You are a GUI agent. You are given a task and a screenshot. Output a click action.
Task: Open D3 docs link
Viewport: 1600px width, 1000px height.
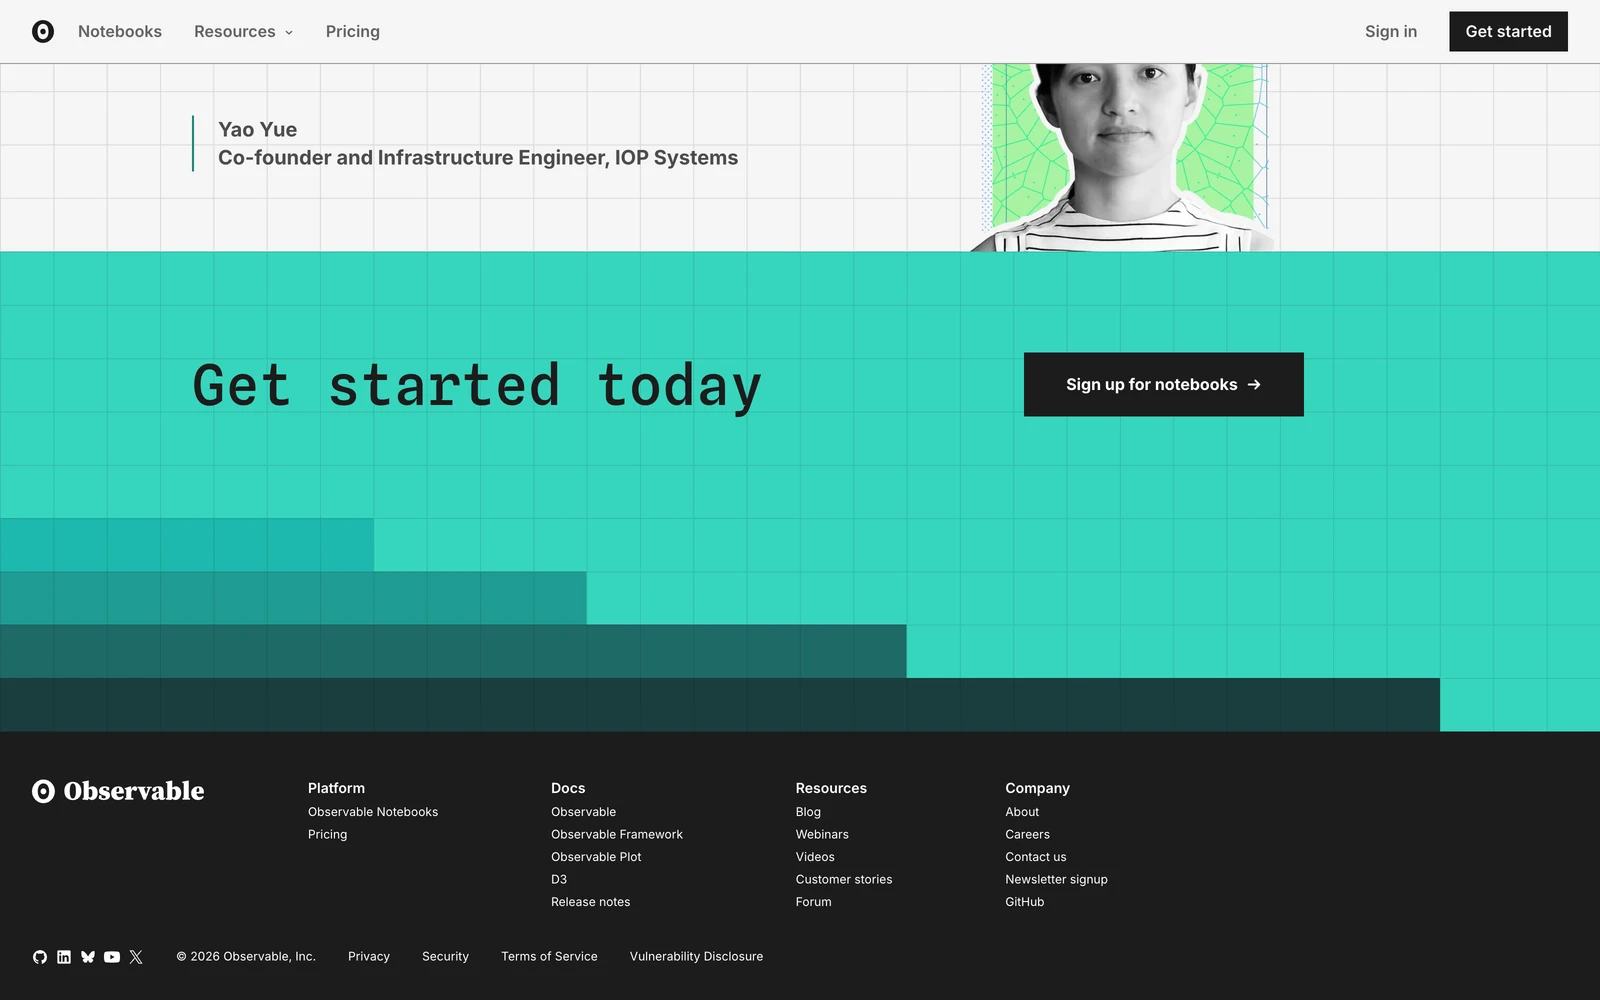click(559, 879)
